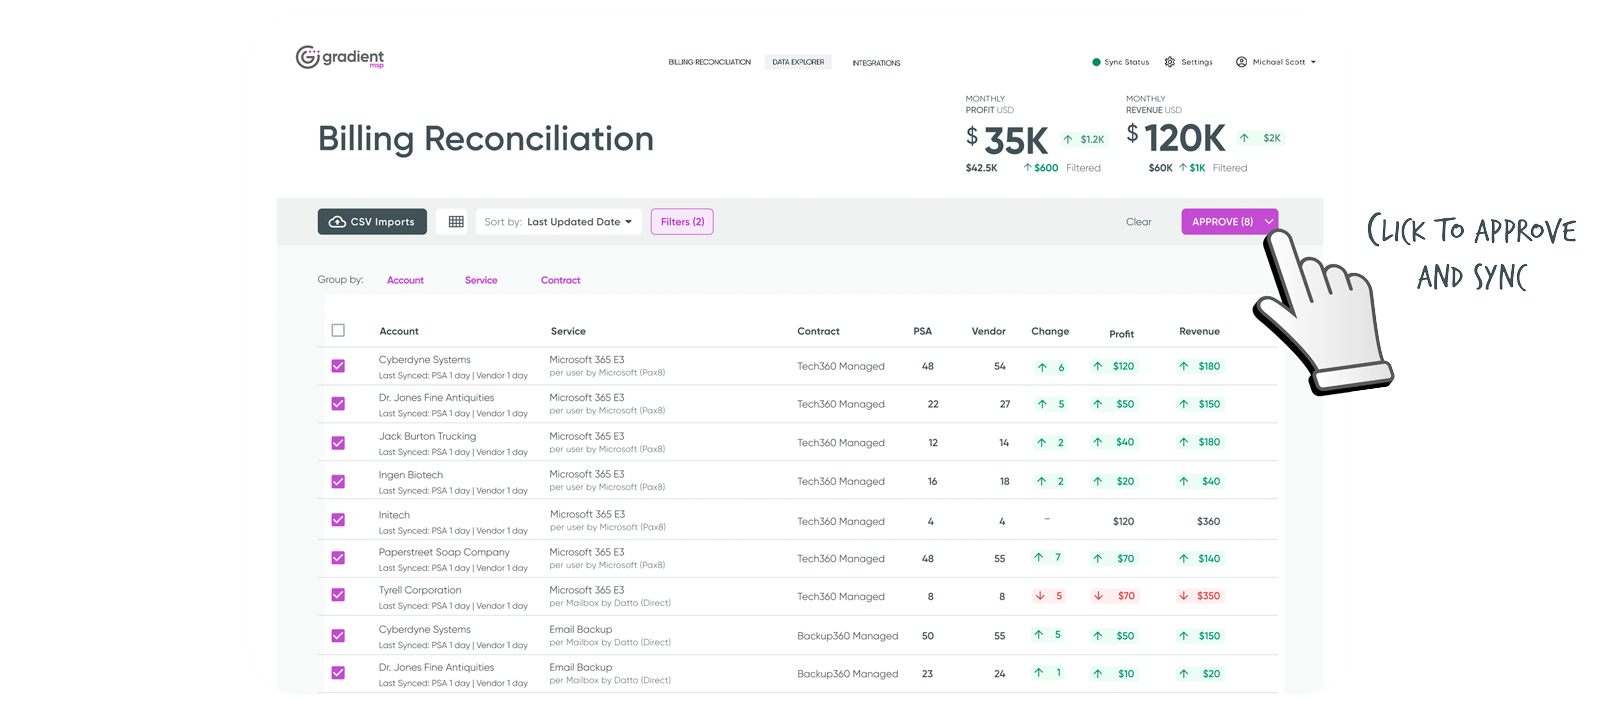The height and width of the screenshot is (701, 1600).
Task: Go to the Integrations tab
Action: click(876, 63)
